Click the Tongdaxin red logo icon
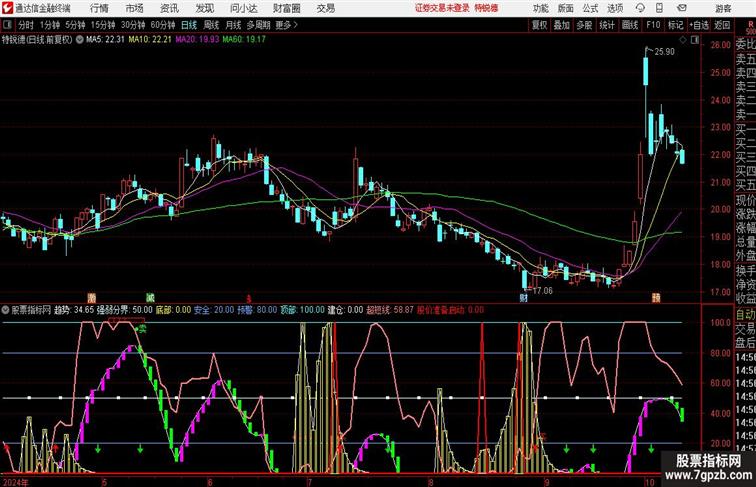Image resolution: width=756 pixels, height=487 pixels. (7, 8)
